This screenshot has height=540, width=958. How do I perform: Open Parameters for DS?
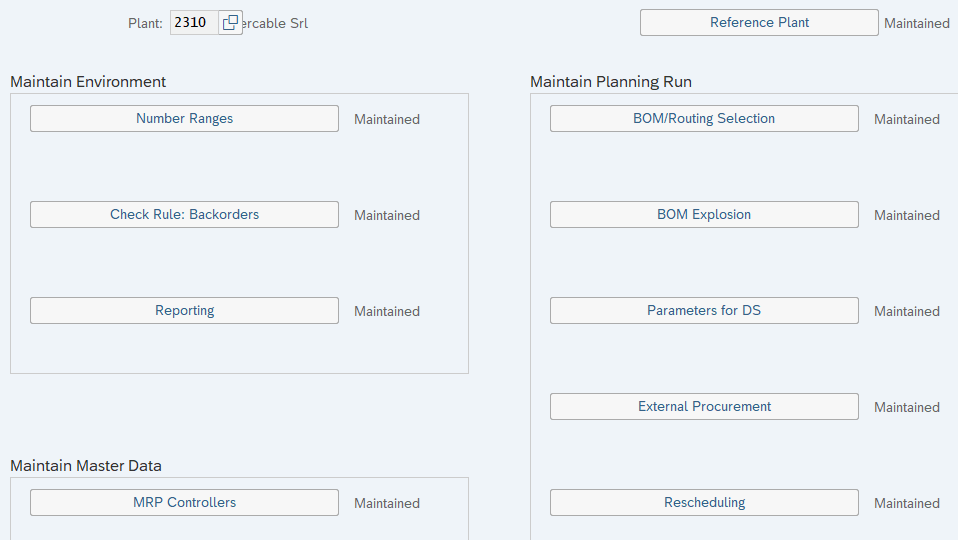pos(704,311)
